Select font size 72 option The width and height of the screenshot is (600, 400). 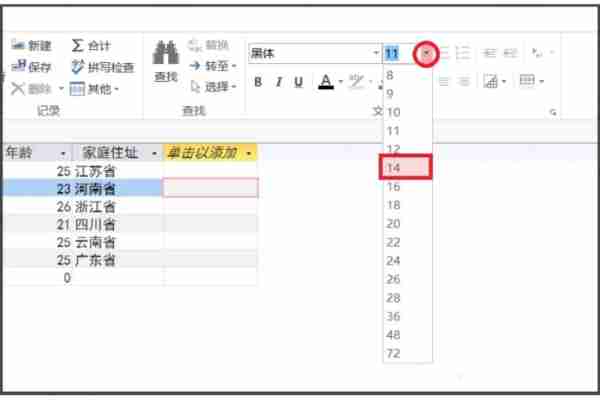coord(408,353)
